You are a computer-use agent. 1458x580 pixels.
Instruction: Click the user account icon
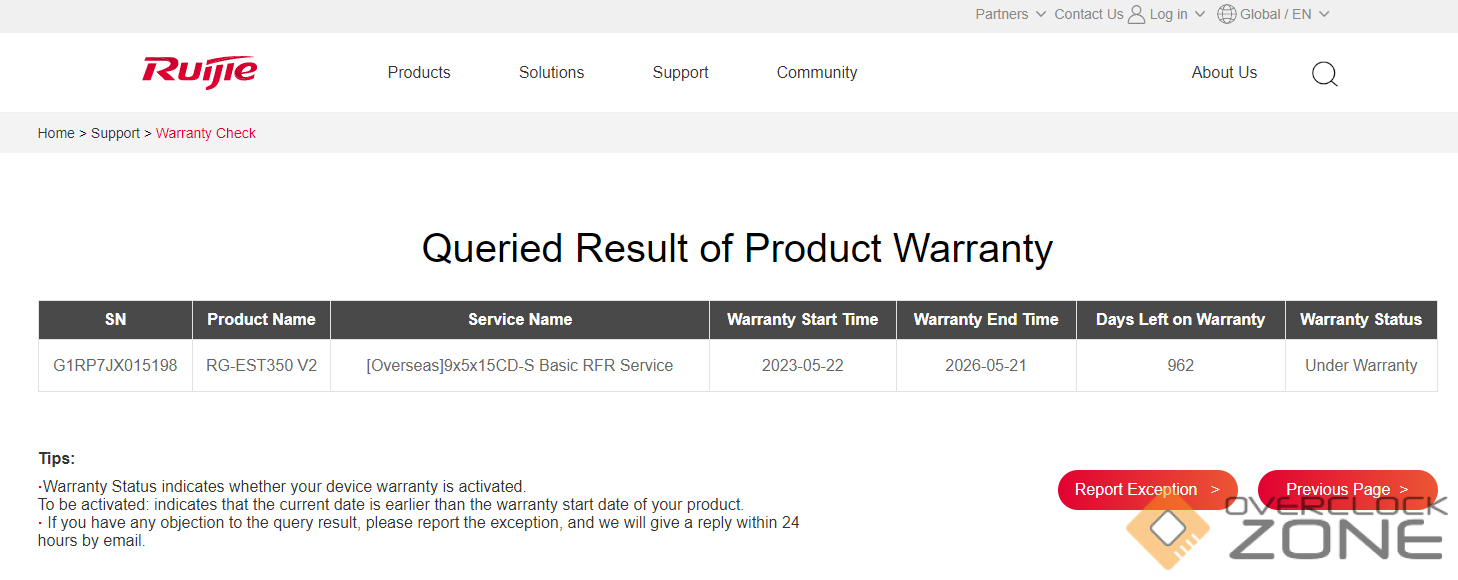[x=1136, y=14]
